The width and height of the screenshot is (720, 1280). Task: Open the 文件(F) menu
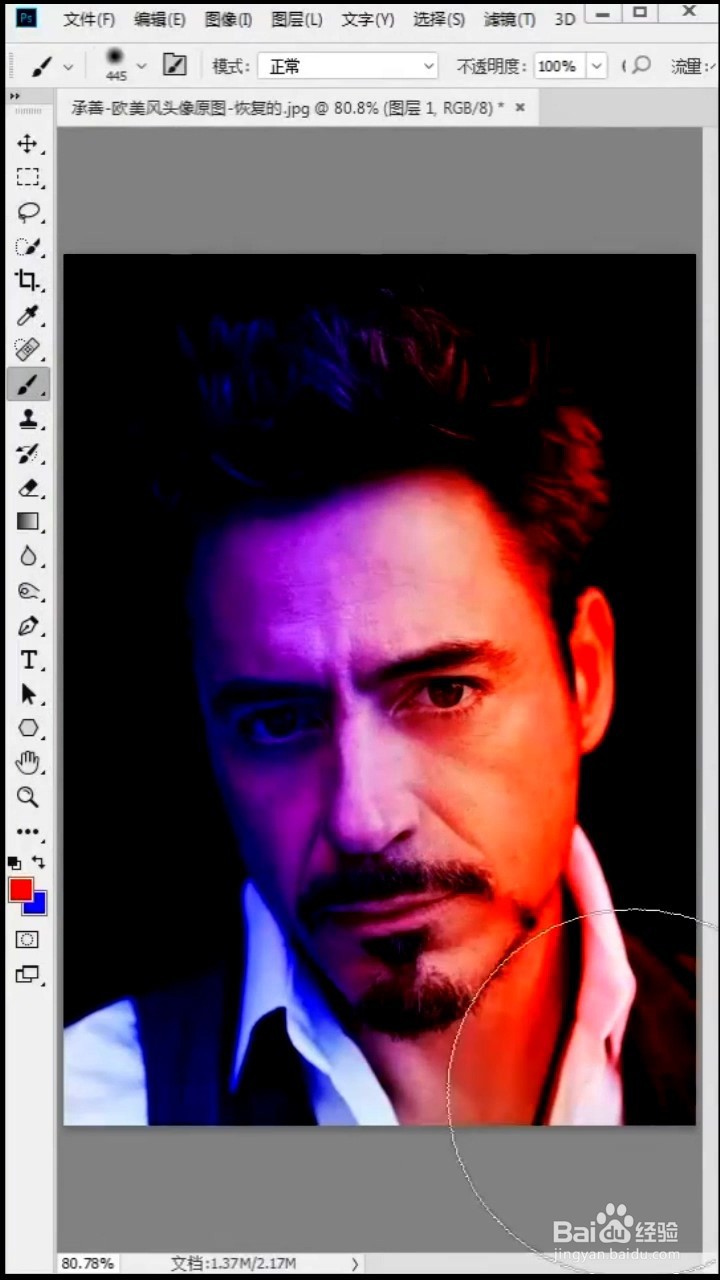coord(89,19)
